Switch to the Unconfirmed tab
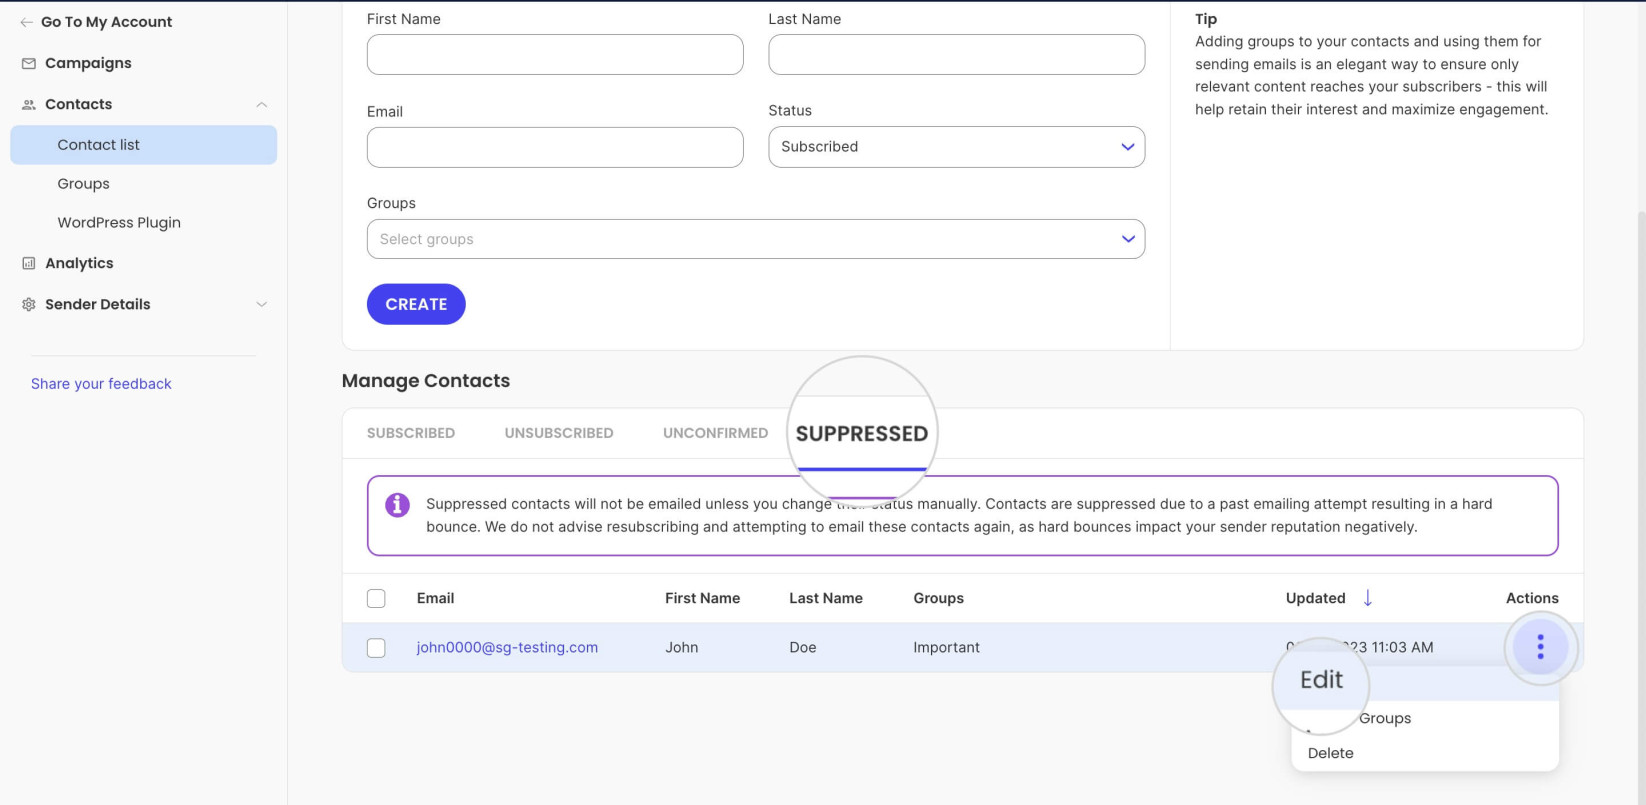This screenshot has height=805, width=1646. (715, 433)
